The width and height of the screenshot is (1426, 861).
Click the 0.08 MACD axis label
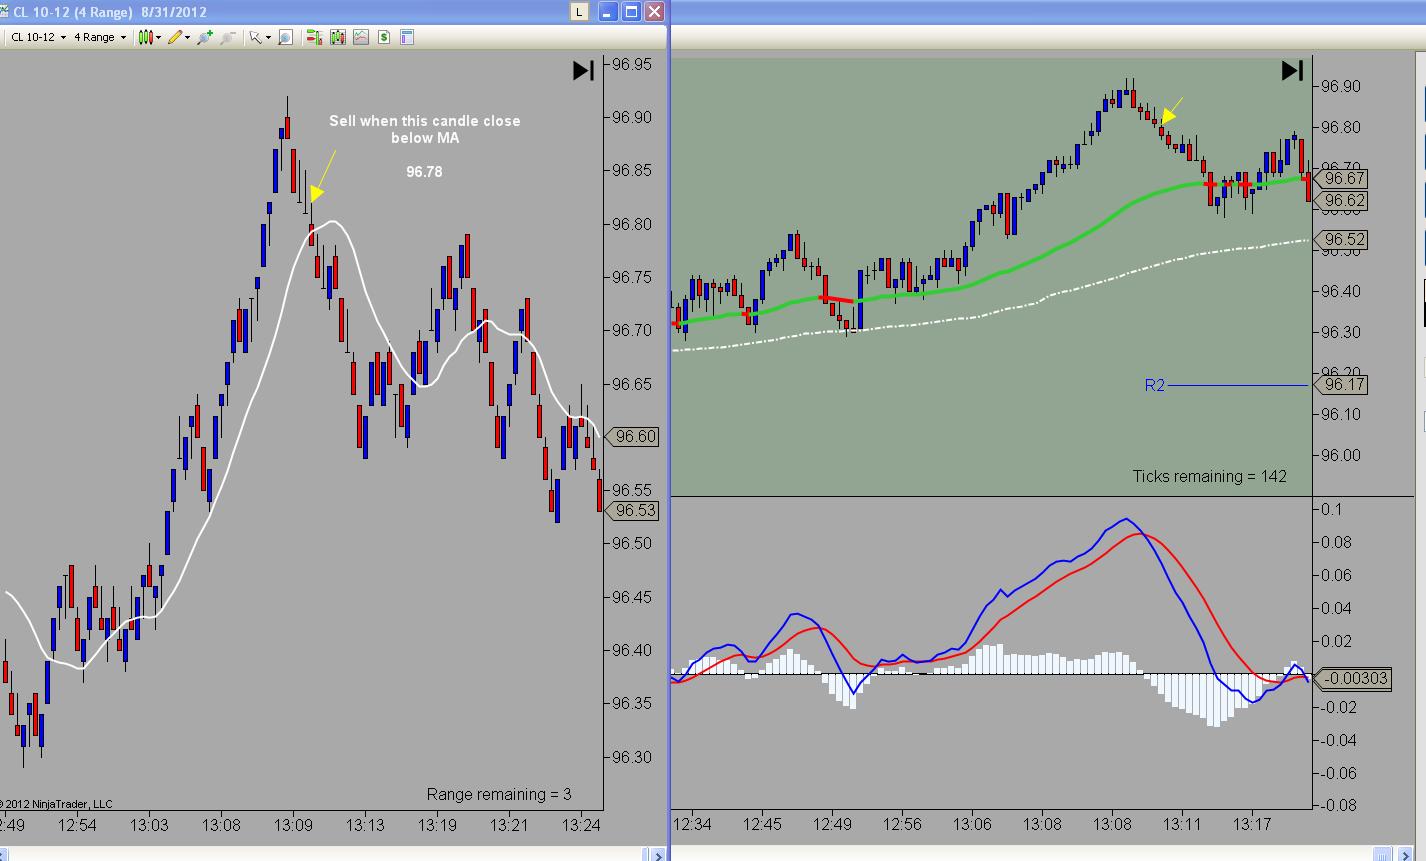1336,542
